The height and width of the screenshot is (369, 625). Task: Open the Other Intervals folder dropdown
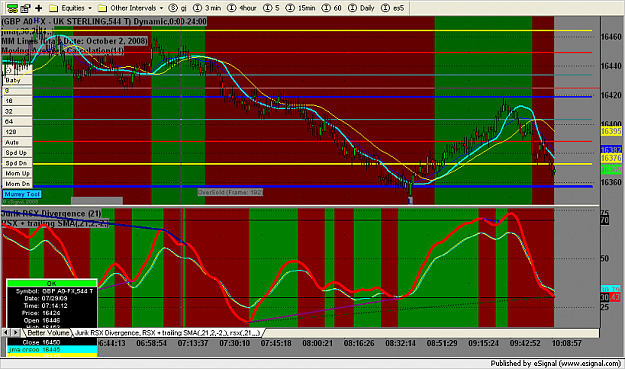coord(131,8)
